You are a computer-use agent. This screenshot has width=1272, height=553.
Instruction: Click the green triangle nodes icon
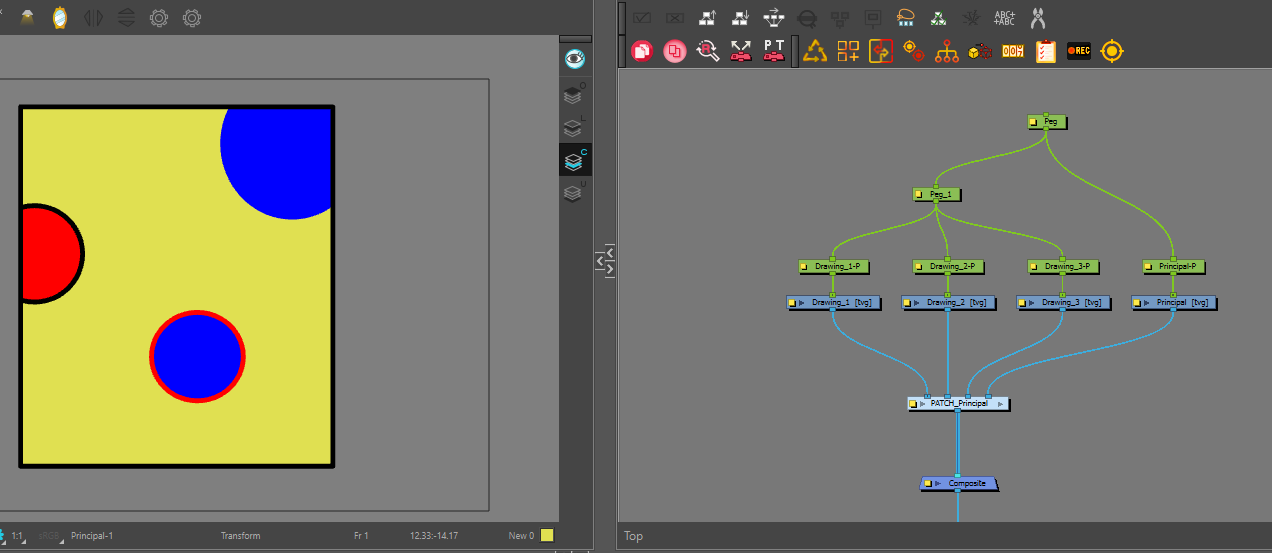[x=938, y=17]
